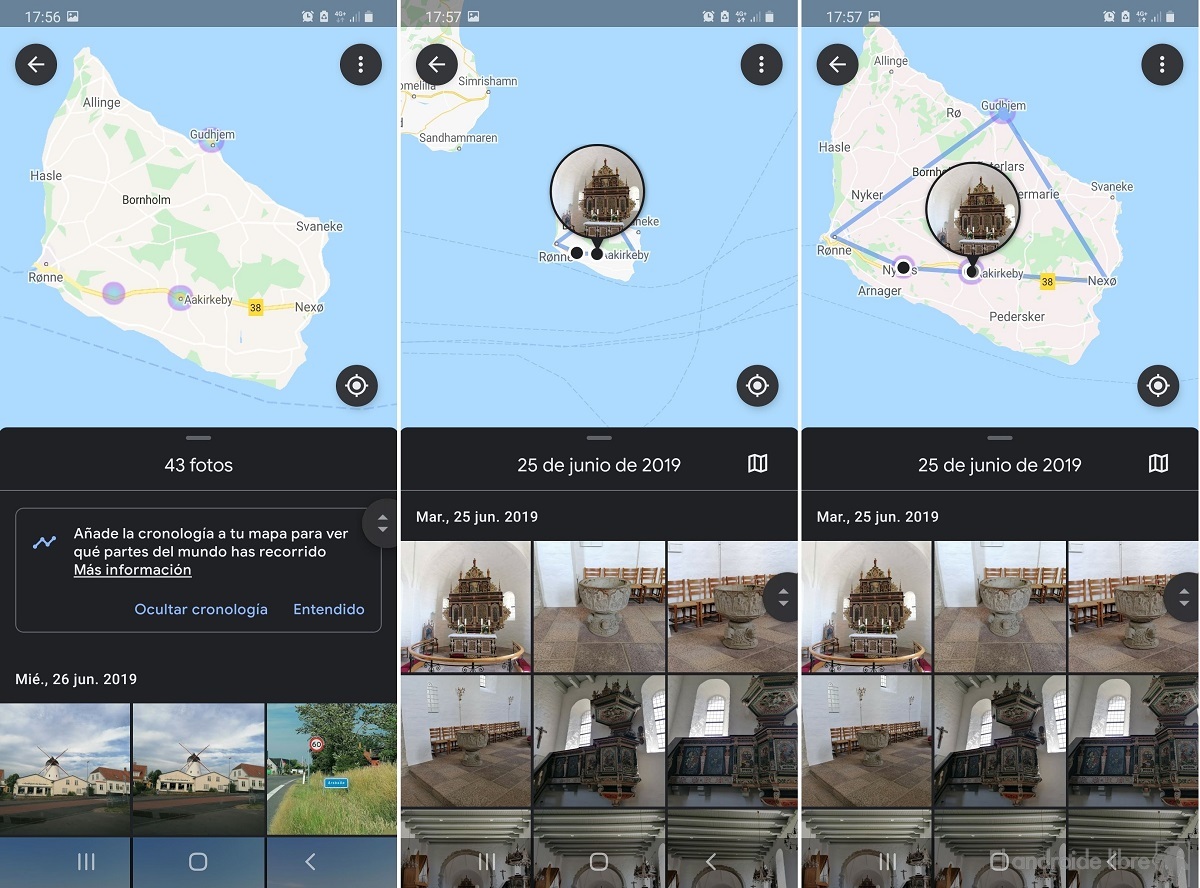Tap the recent apps button on the second phone

pos(486,861)
